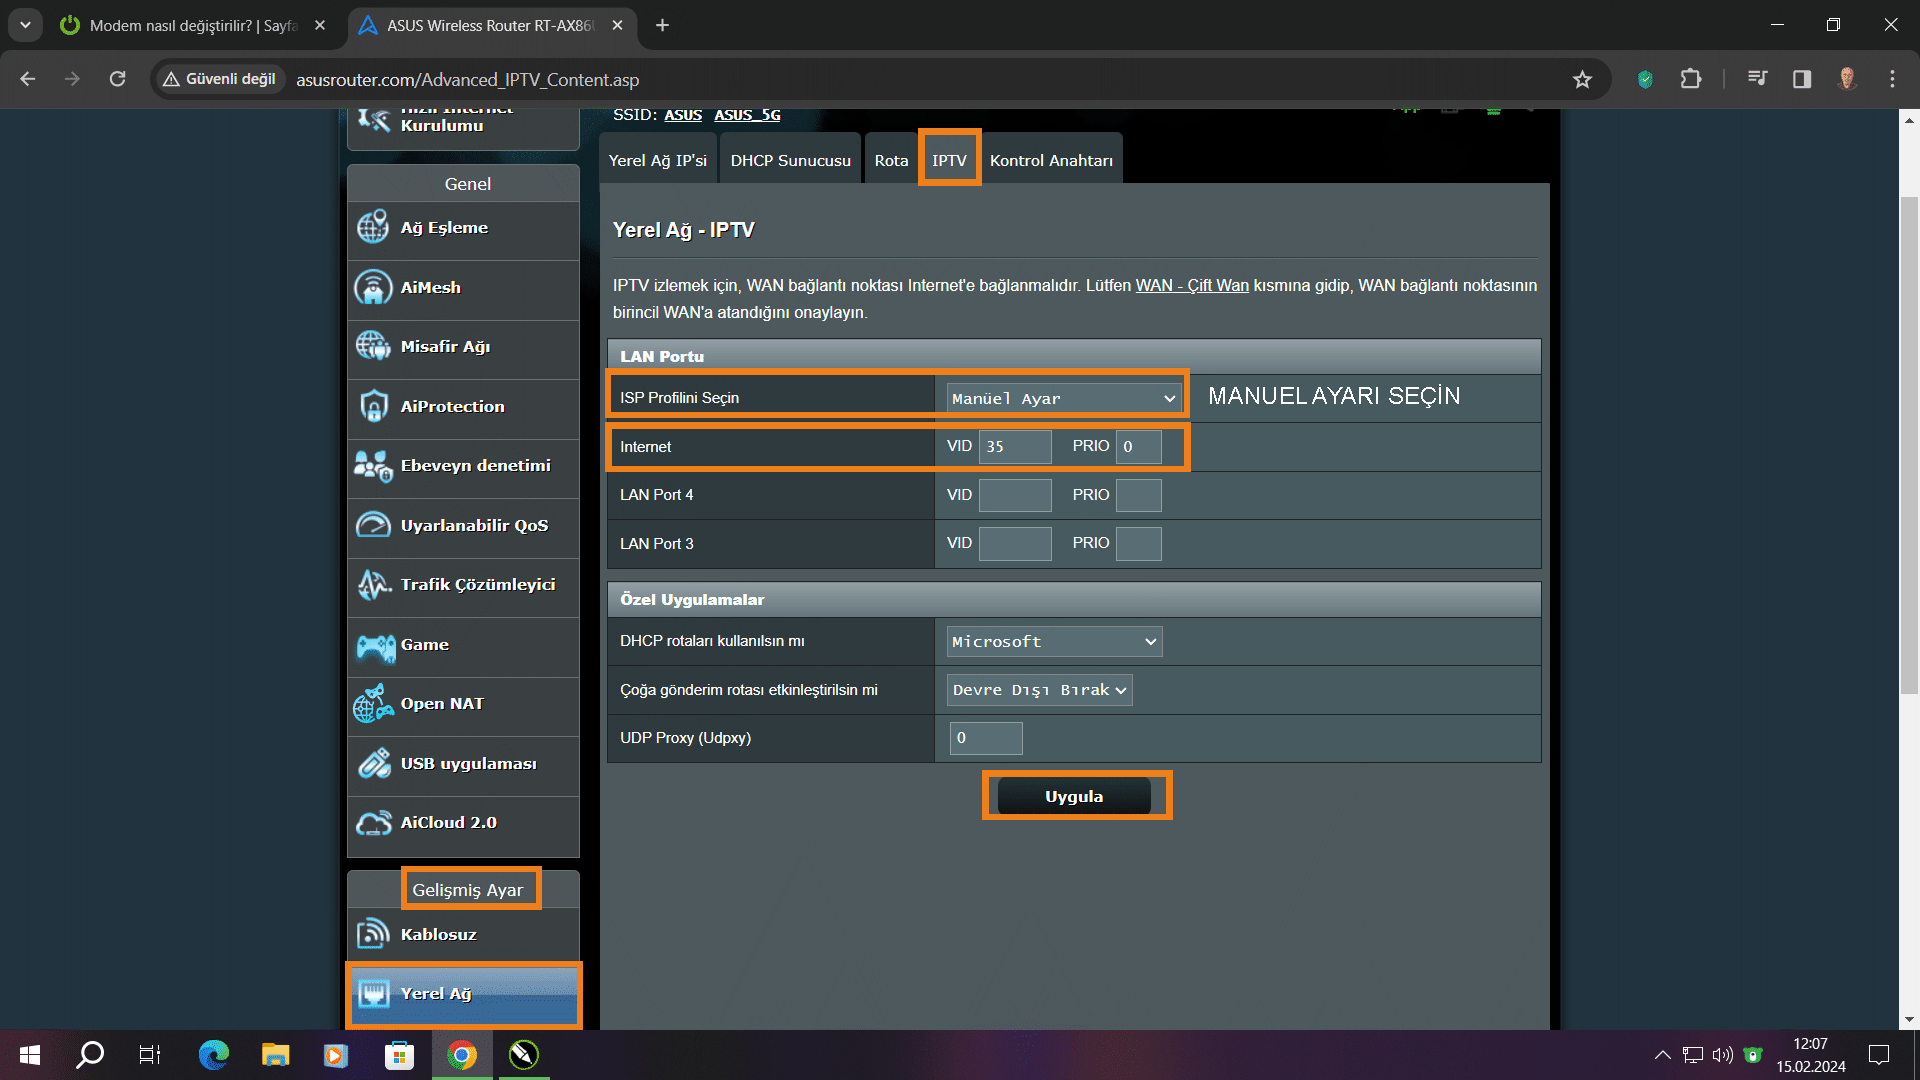Click the USB uygulaması icon
The width and height of the screenshot is (1920, 1080).
tap(374, 764)
